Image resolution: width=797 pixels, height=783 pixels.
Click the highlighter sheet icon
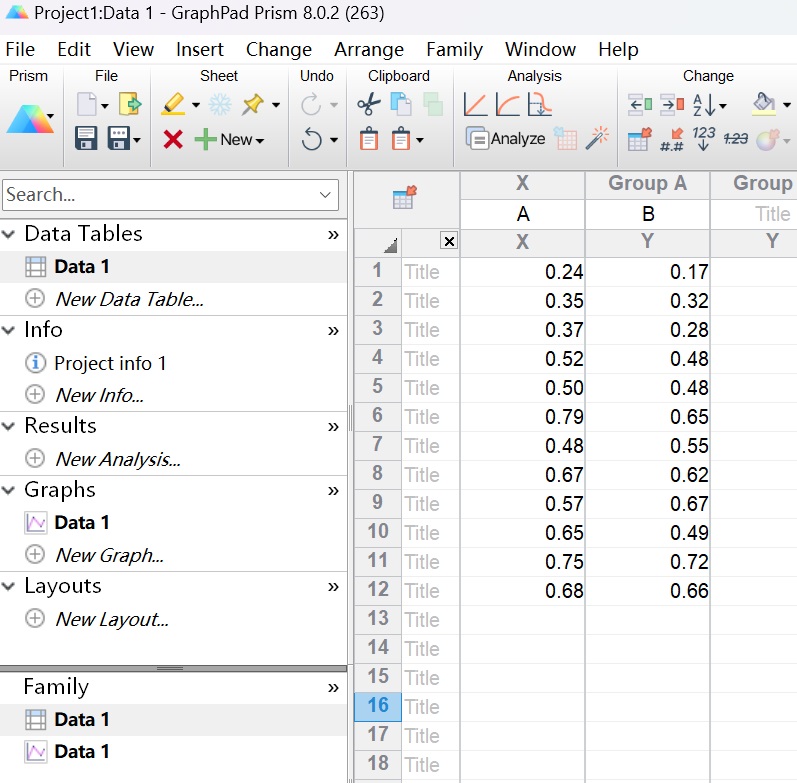[x=173, y=104]
